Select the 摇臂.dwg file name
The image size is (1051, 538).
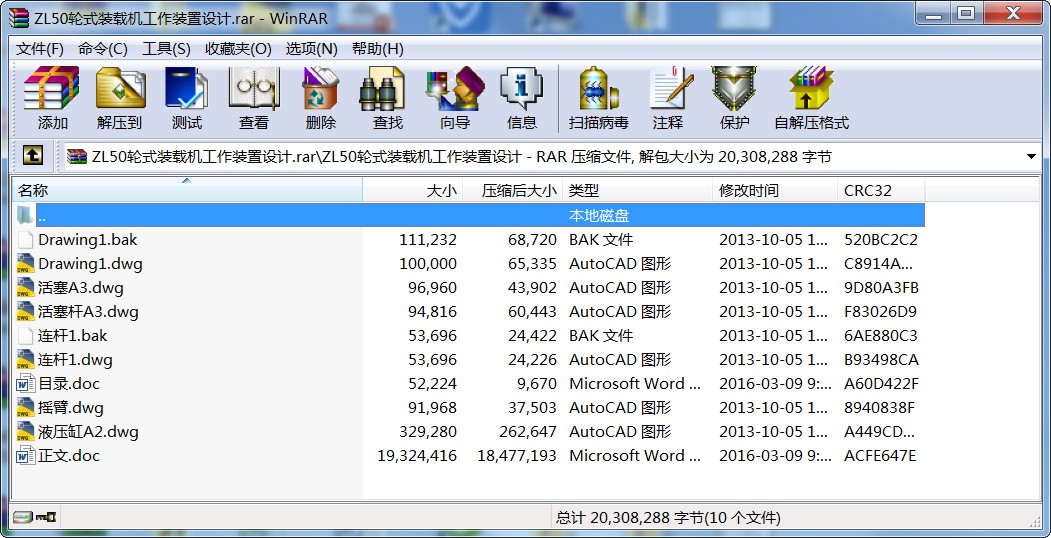[x=71, y=407]
